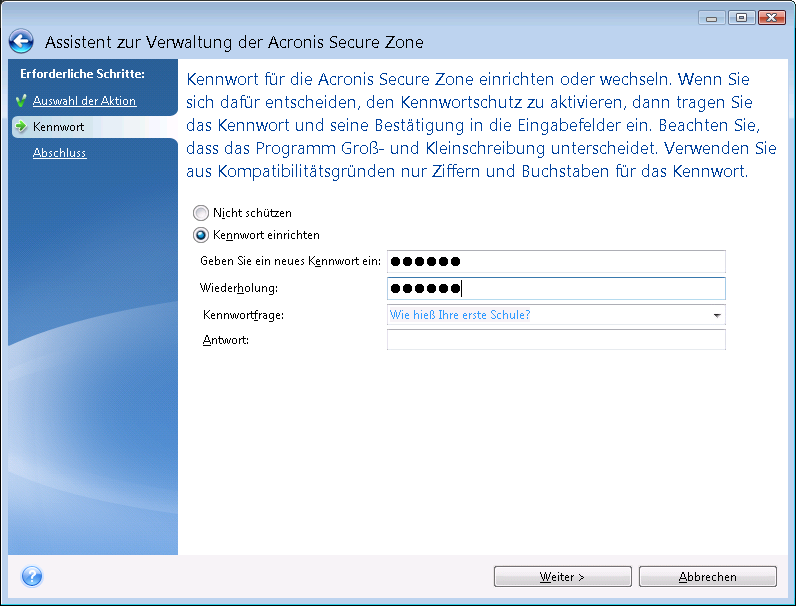Focus the new password input field
The width and height of the screenshot is (796, 606).
click(555, 262)
